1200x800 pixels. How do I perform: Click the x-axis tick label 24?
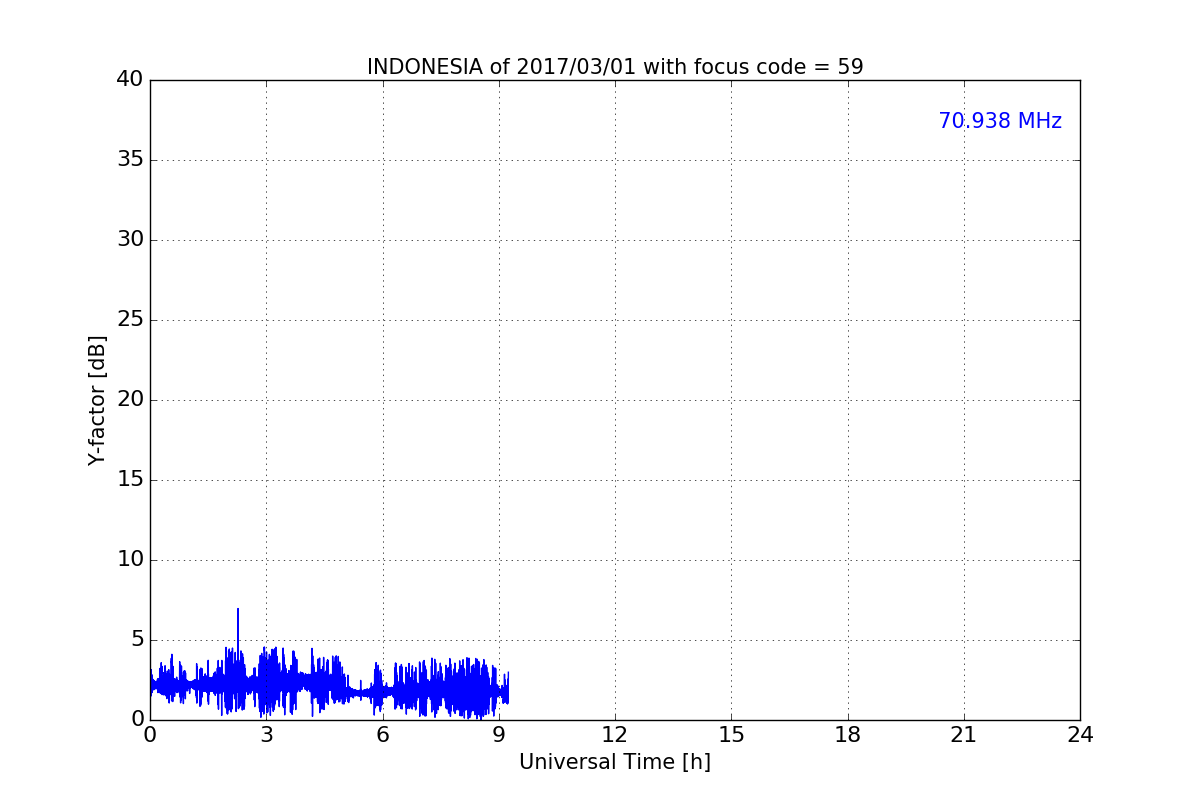[x=1080, y=735]
